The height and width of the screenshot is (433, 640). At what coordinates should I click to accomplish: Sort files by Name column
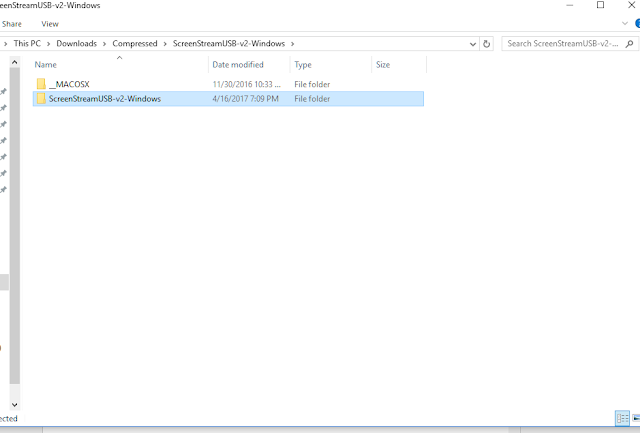tap(45, 64)
